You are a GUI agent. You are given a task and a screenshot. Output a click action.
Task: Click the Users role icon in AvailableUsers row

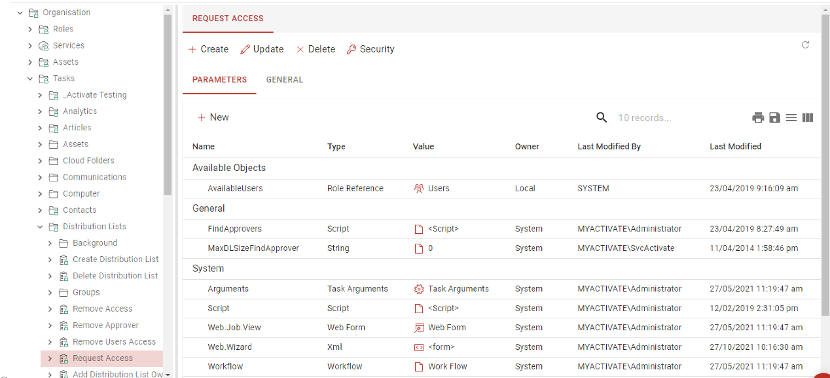coord(418,188)
